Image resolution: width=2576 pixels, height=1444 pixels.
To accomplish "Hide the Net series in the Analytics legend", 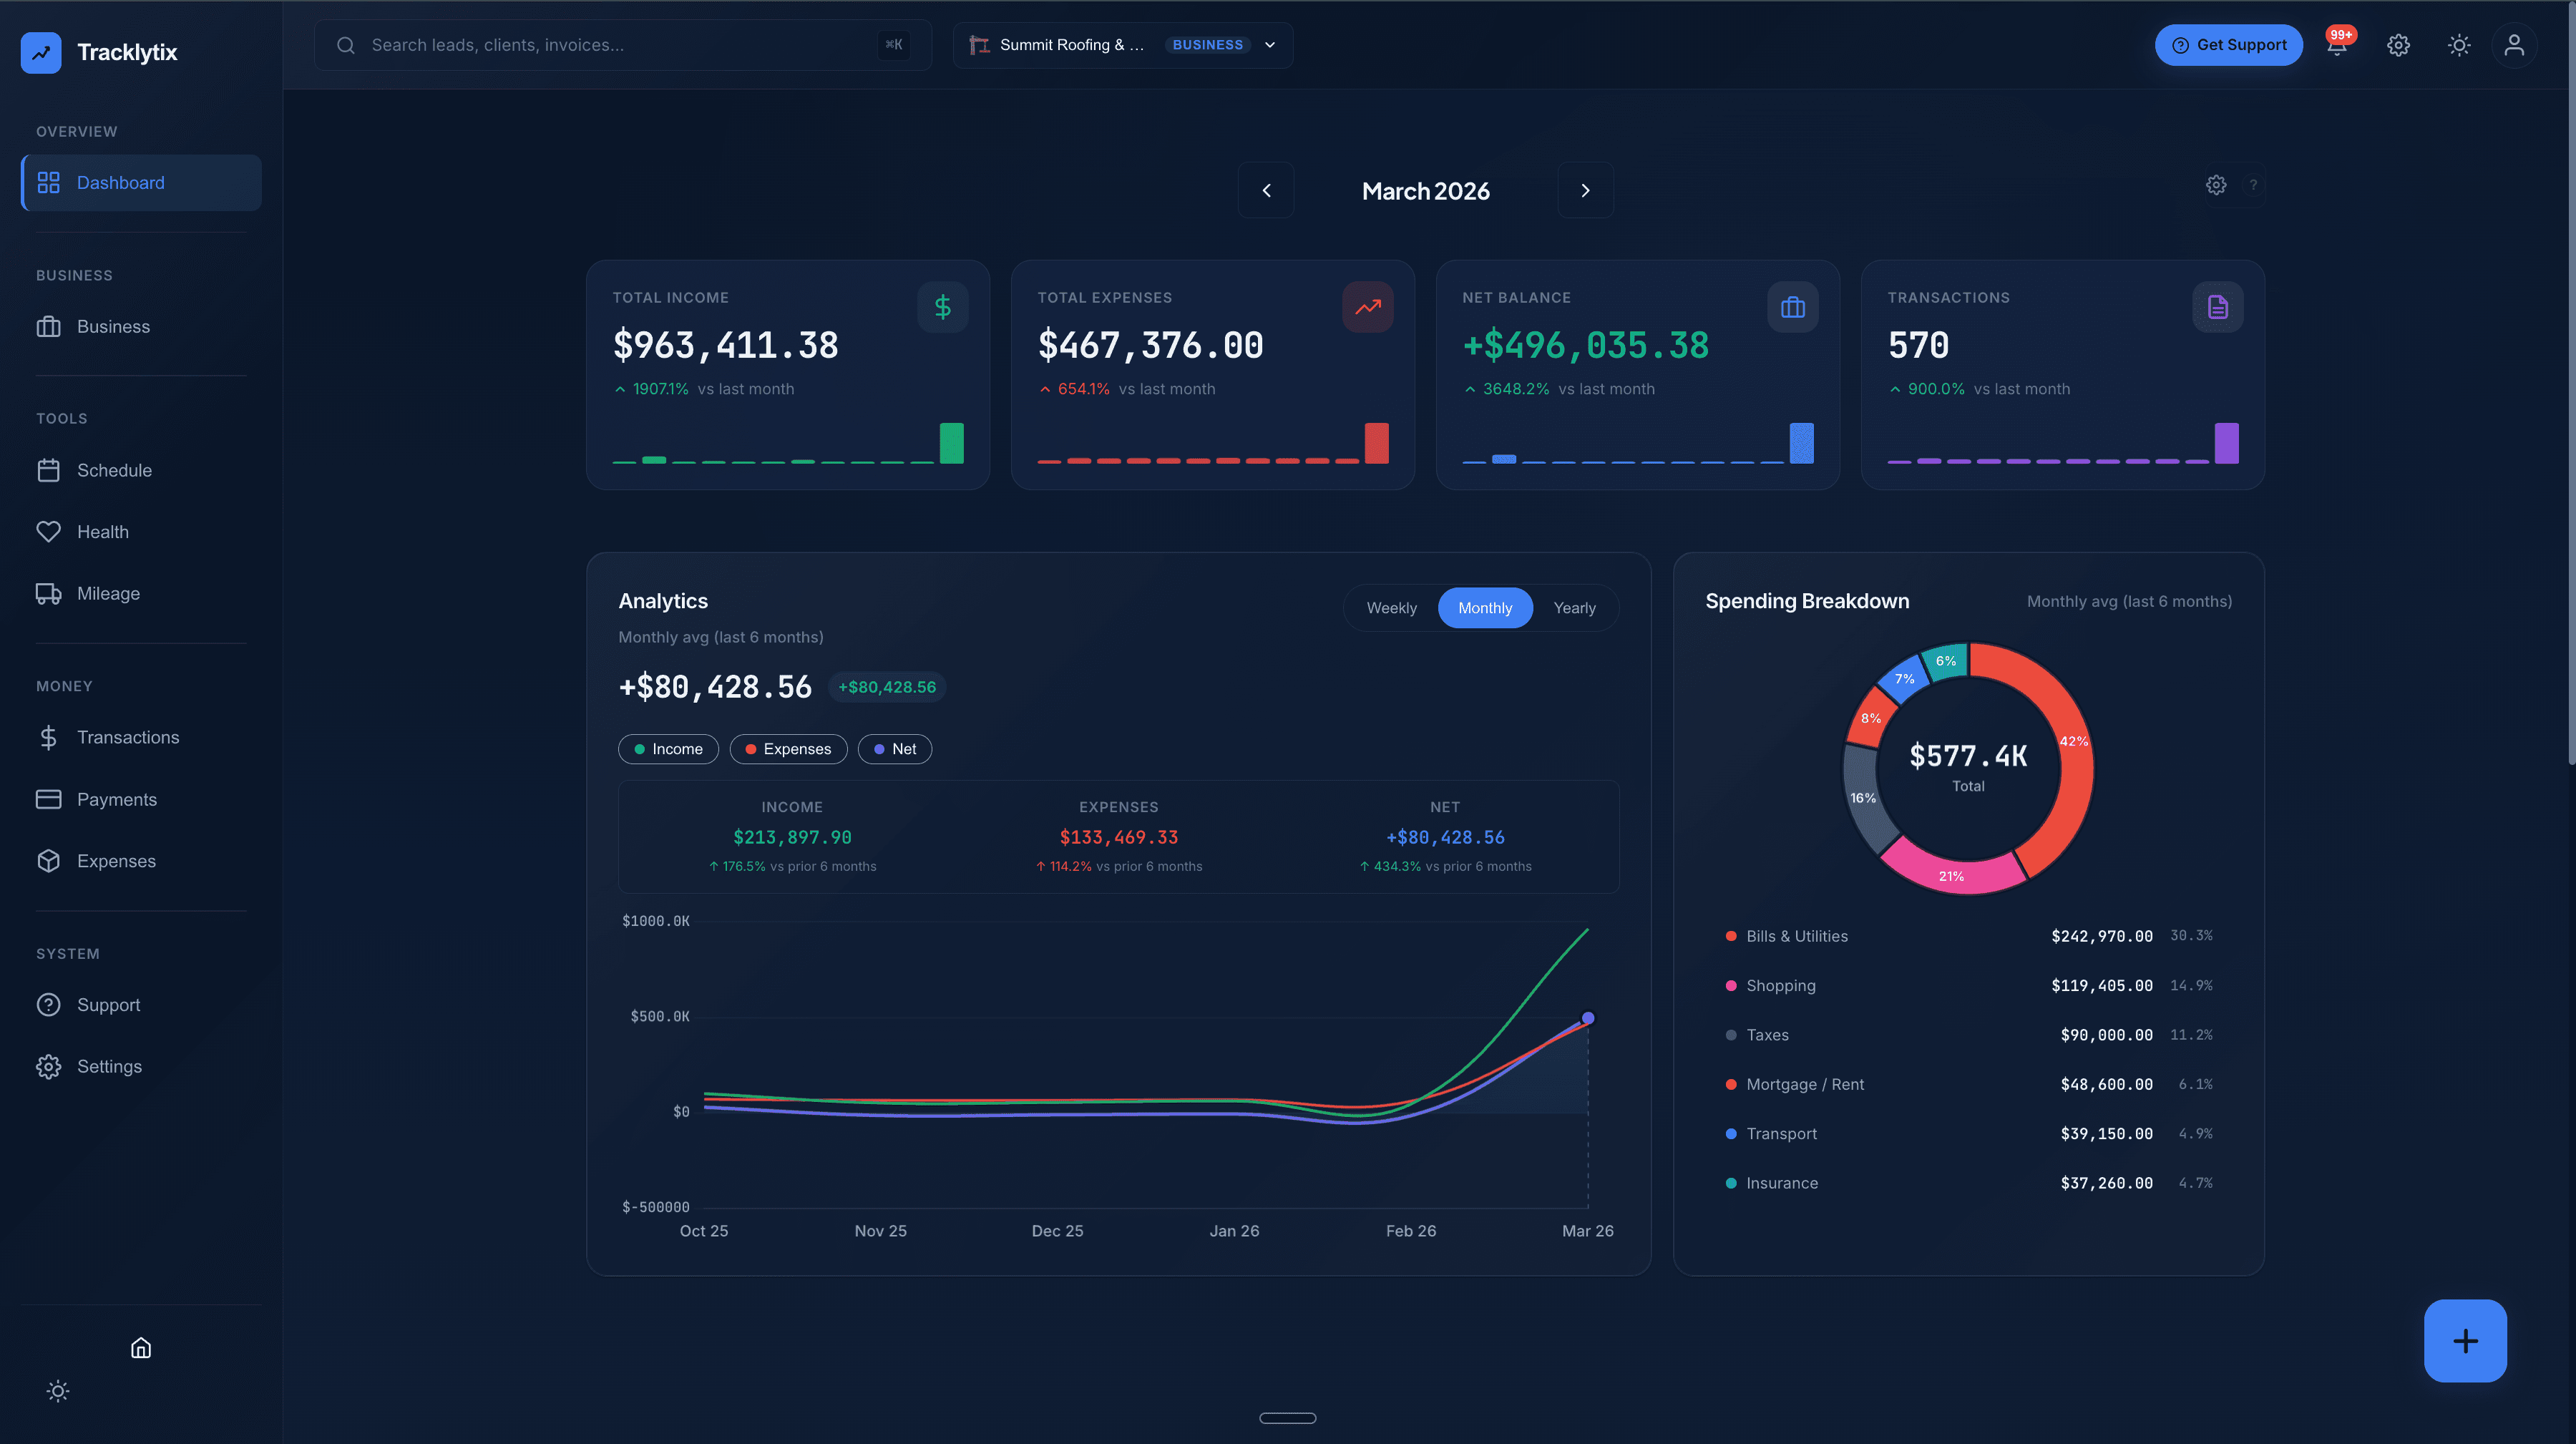I will tap(895, 748).
